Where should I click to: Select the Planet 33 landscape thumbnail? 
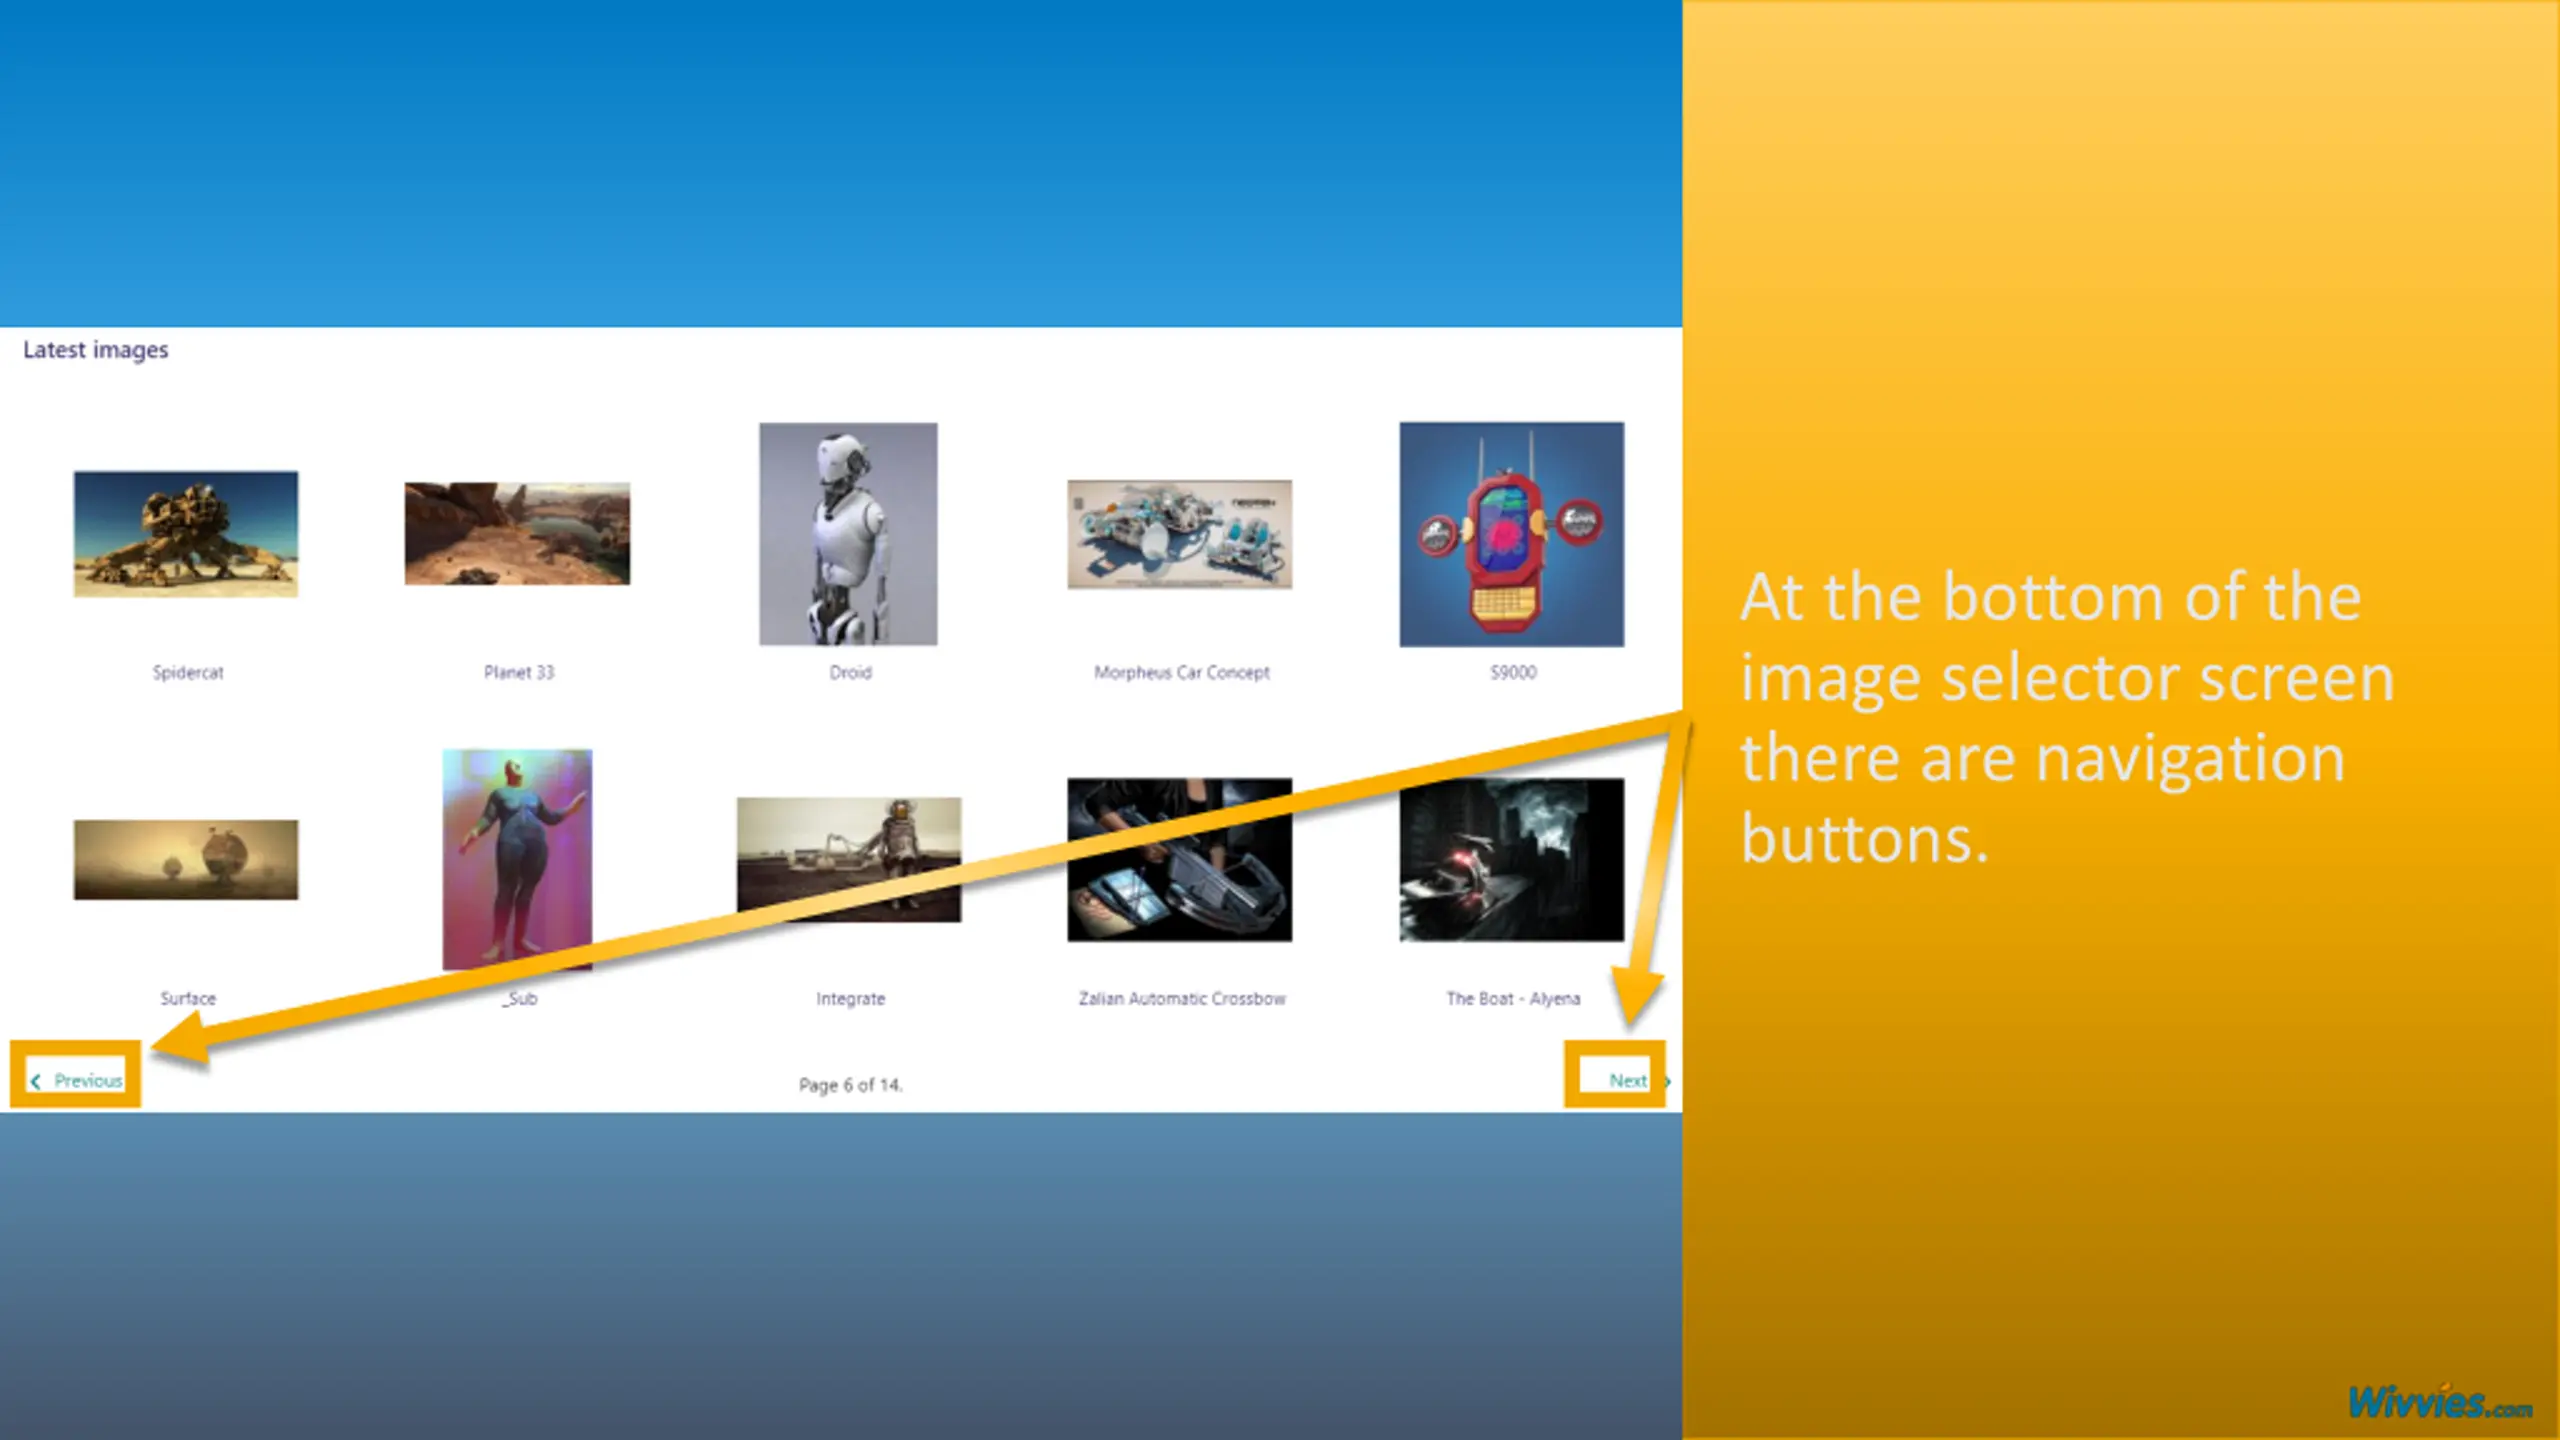click(517, 533)
